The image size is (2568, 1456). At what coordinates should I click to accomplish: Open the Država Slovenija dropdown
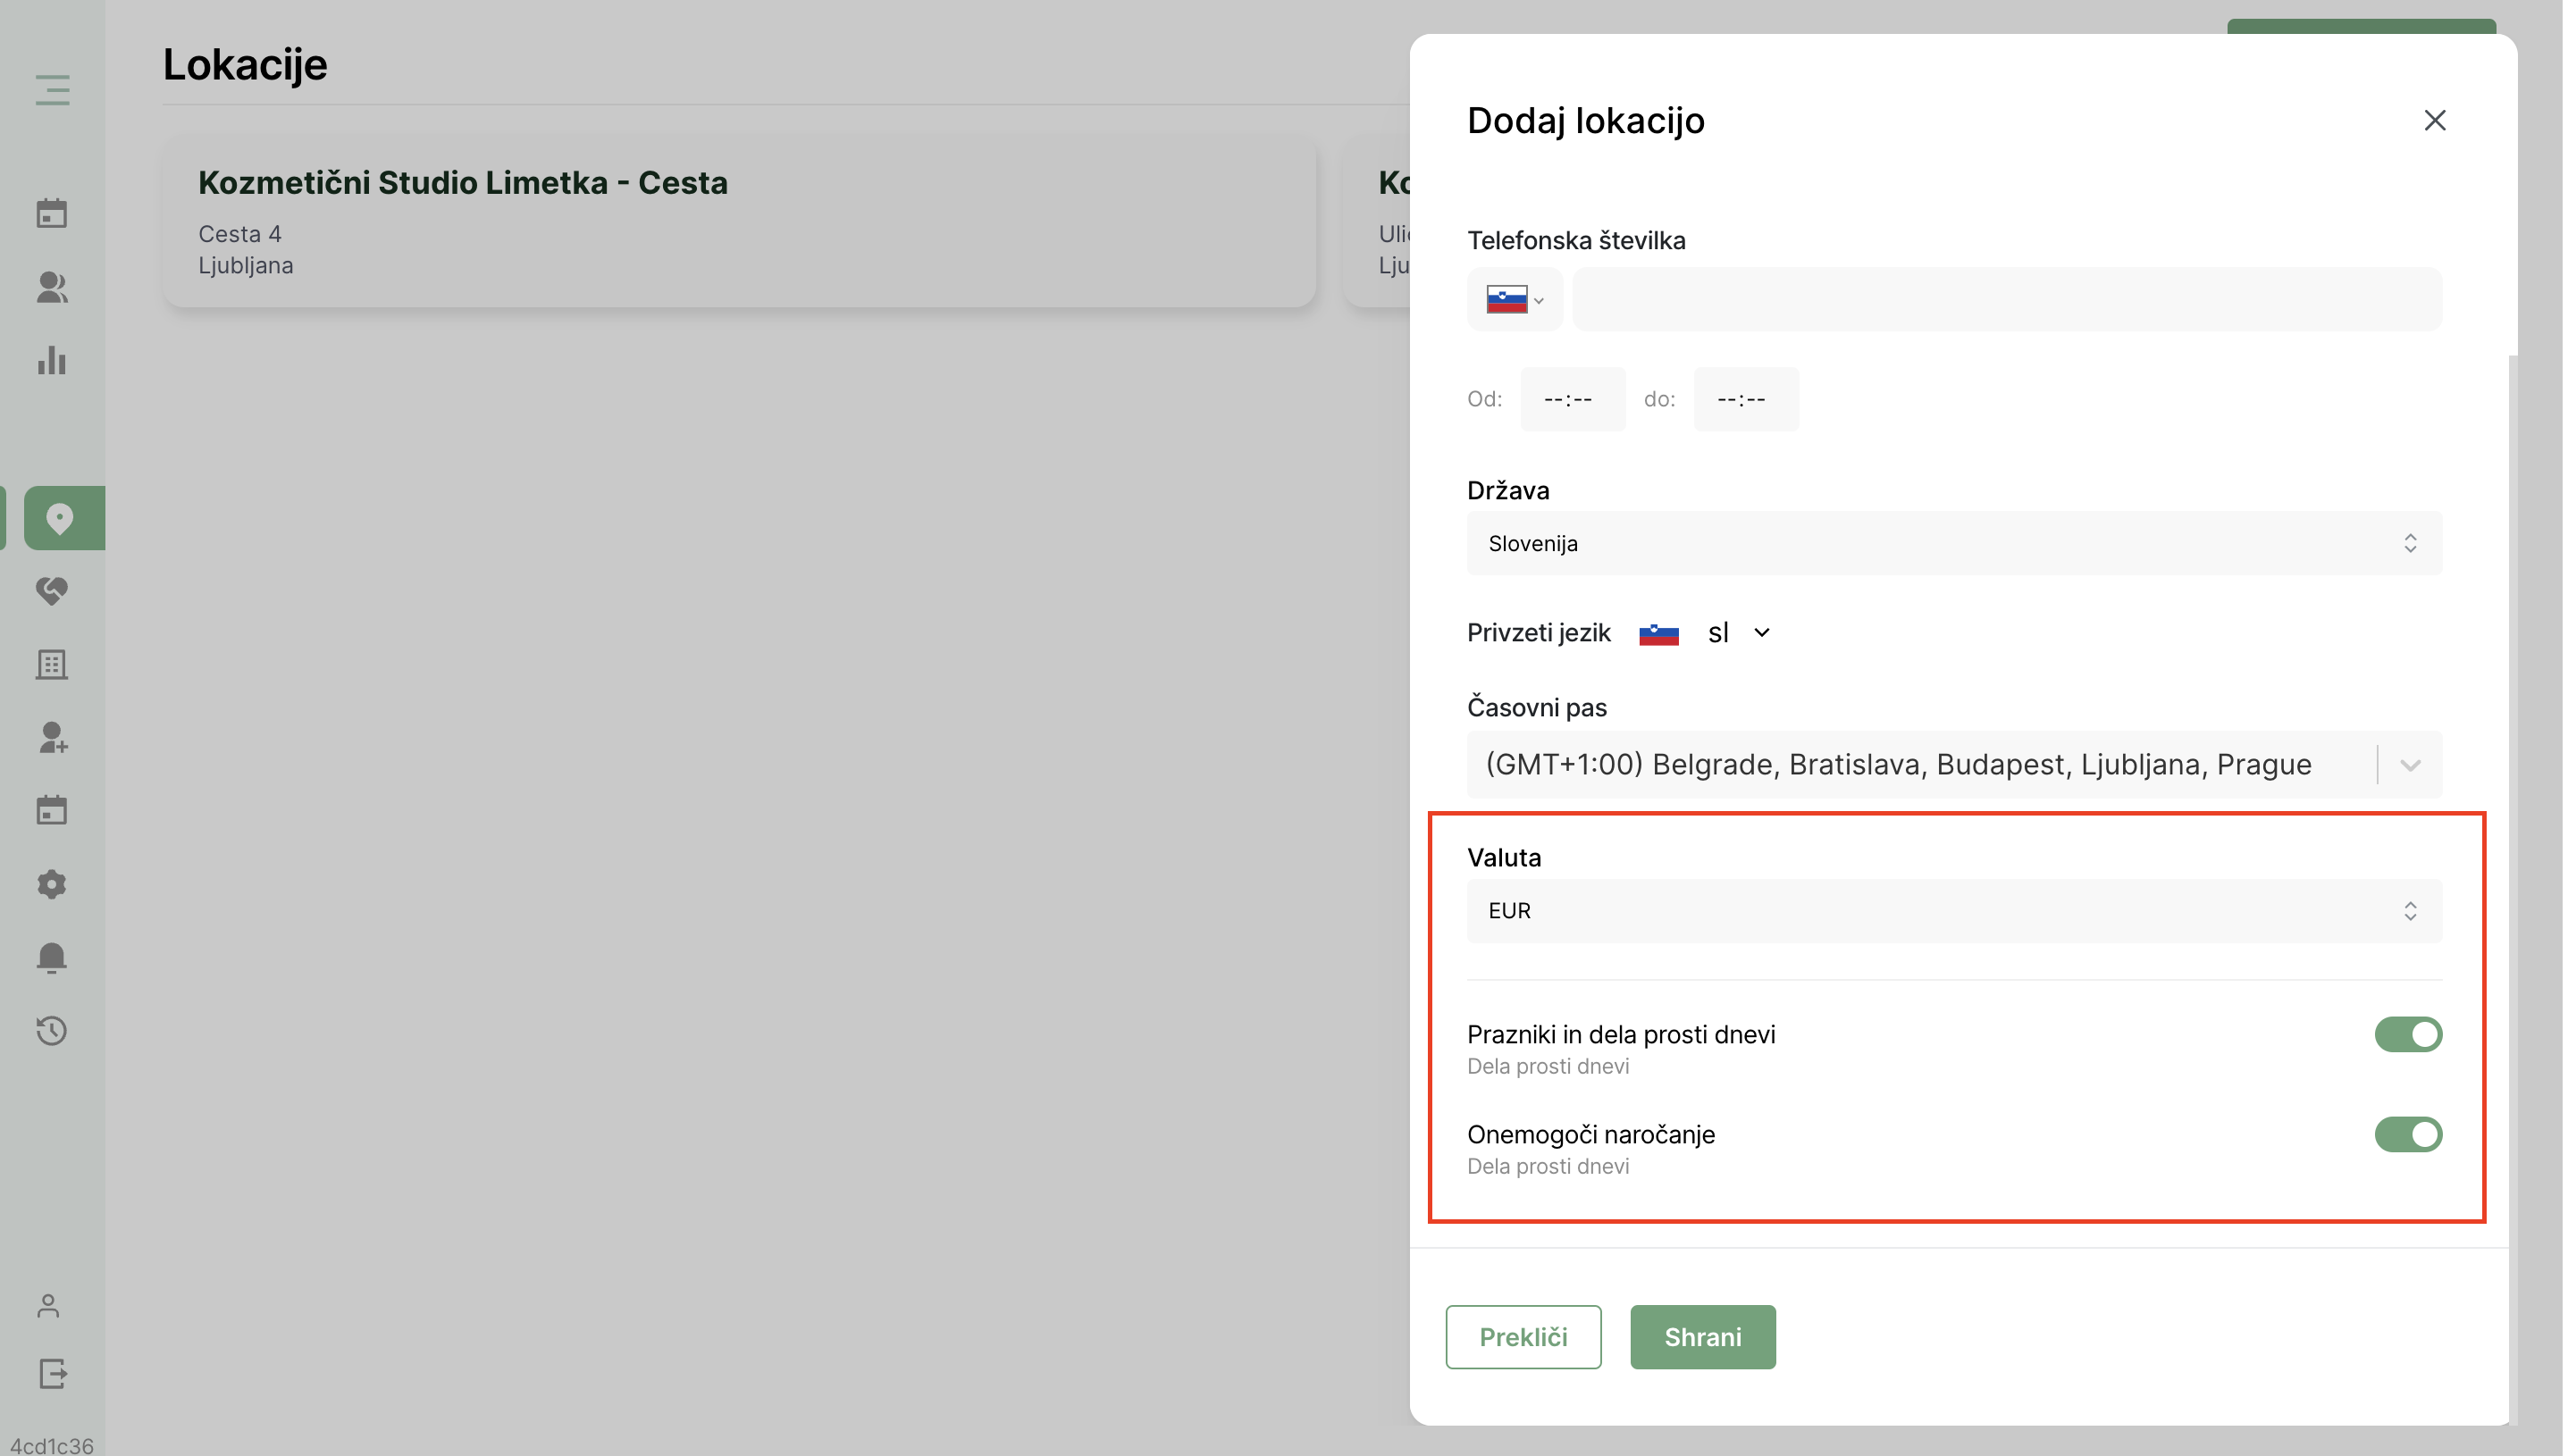pyautogui.click(x=1954, y=543)
